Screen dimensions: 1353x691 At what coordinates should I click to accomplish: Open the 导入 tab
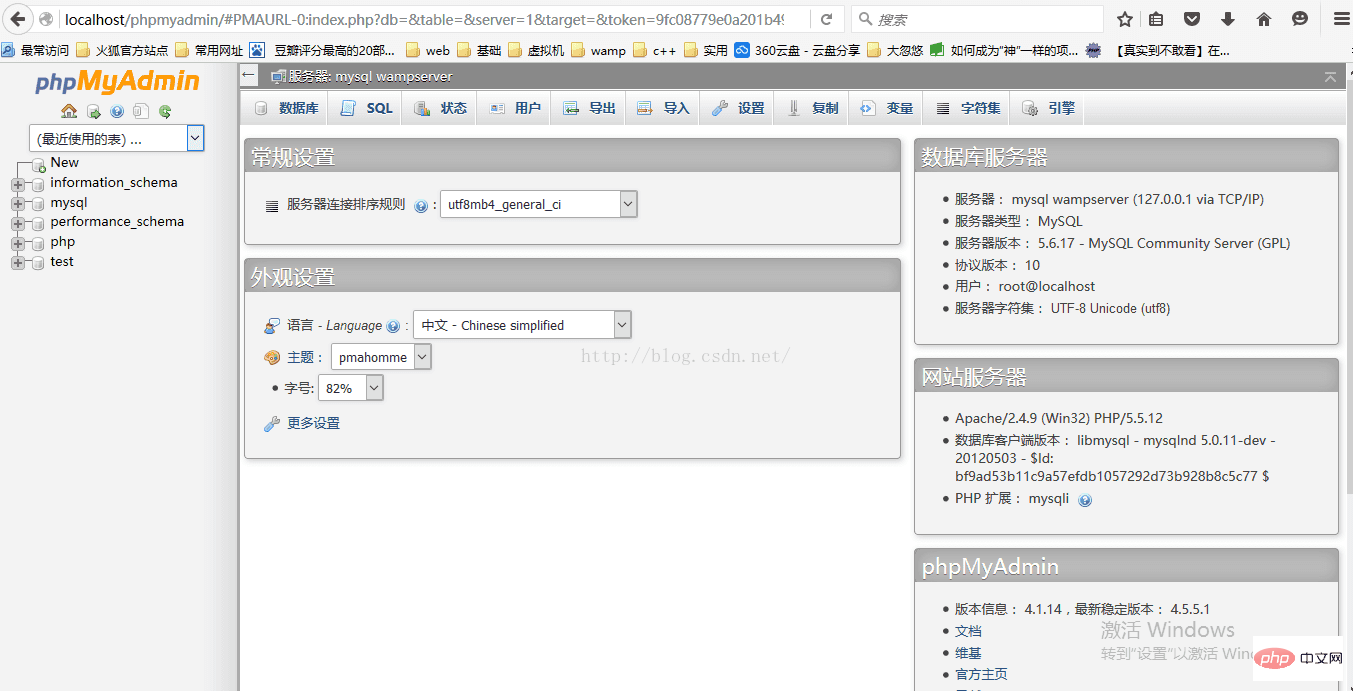[663, 108]
